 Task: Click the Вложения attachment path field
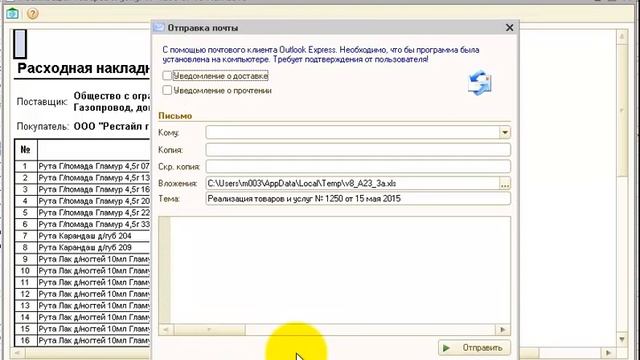[x=352, y=183]
